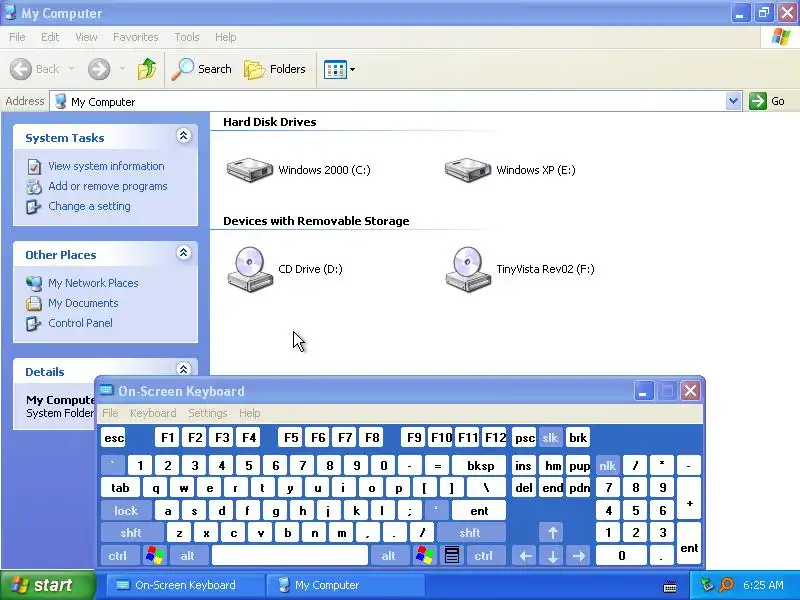
Task: Toggle the left ctrl key
Action: (x=118, y=556)
